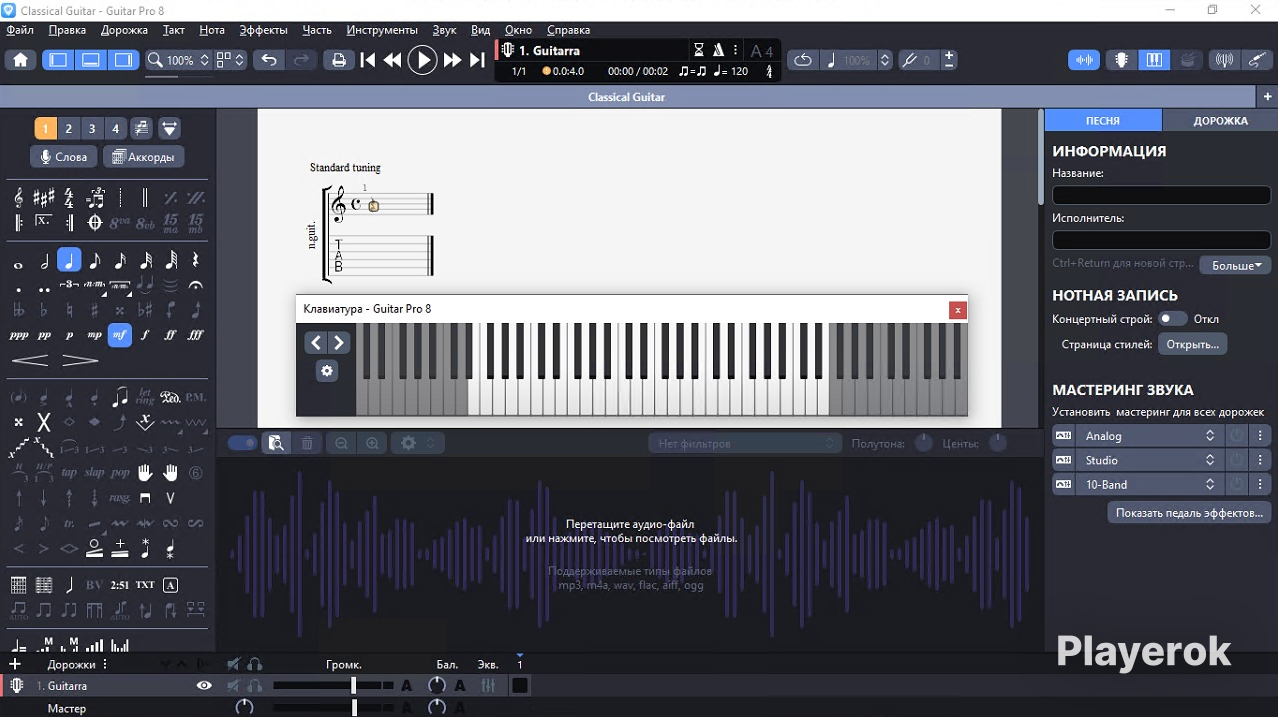This screenshot has height=717, width=1278.
Task: Open the zoom 100% dropdown
Action: point(179,60)
